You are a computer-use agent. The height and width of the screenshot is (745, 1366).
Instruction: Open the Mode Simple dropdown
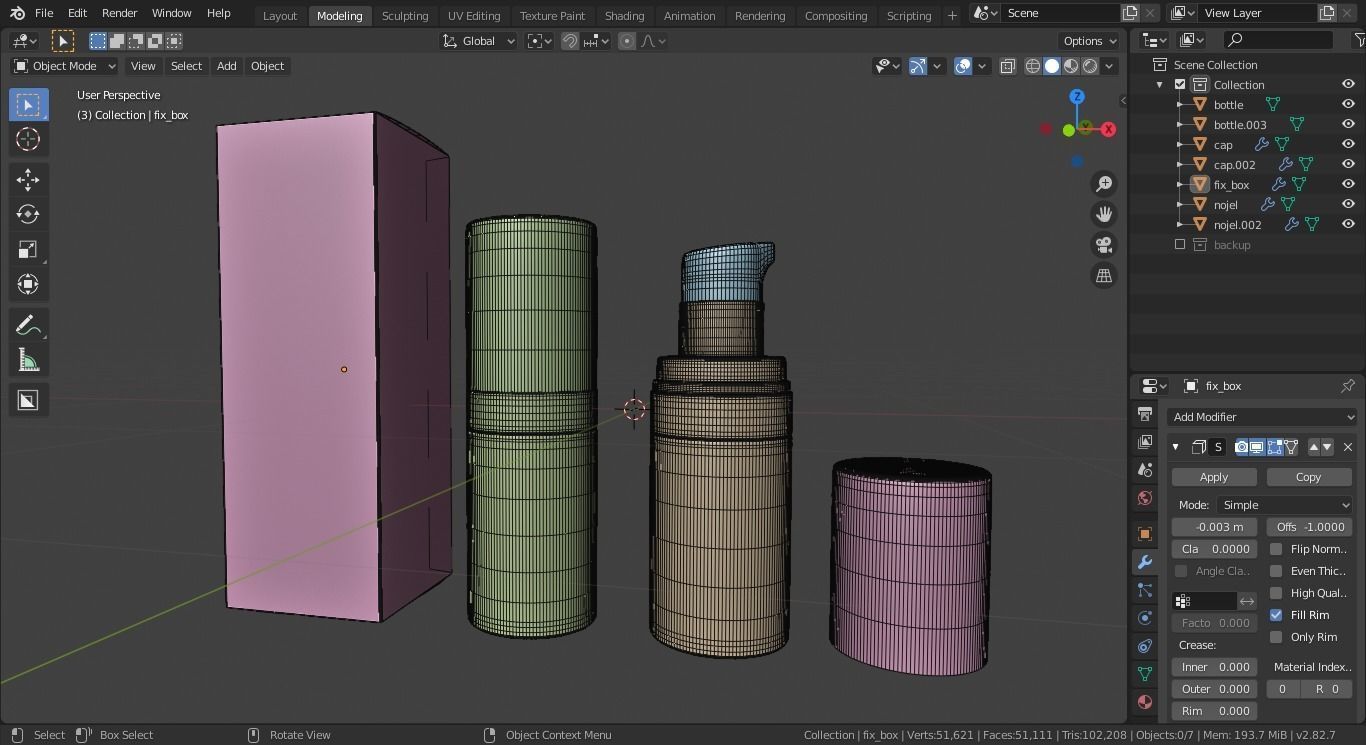coord(1284,505)
